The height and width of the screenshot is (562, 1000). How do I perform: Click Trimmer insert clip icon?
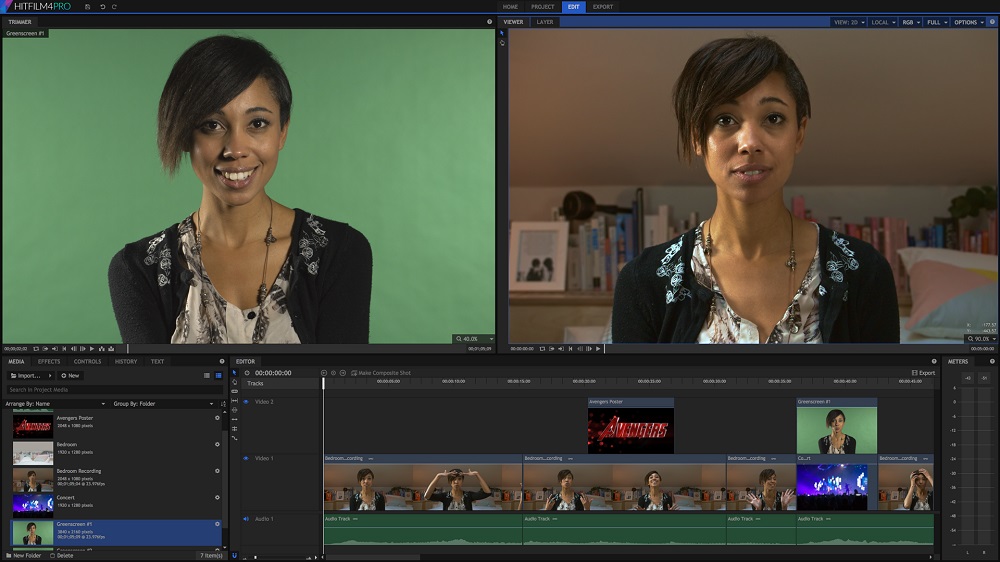pos(101,349)
